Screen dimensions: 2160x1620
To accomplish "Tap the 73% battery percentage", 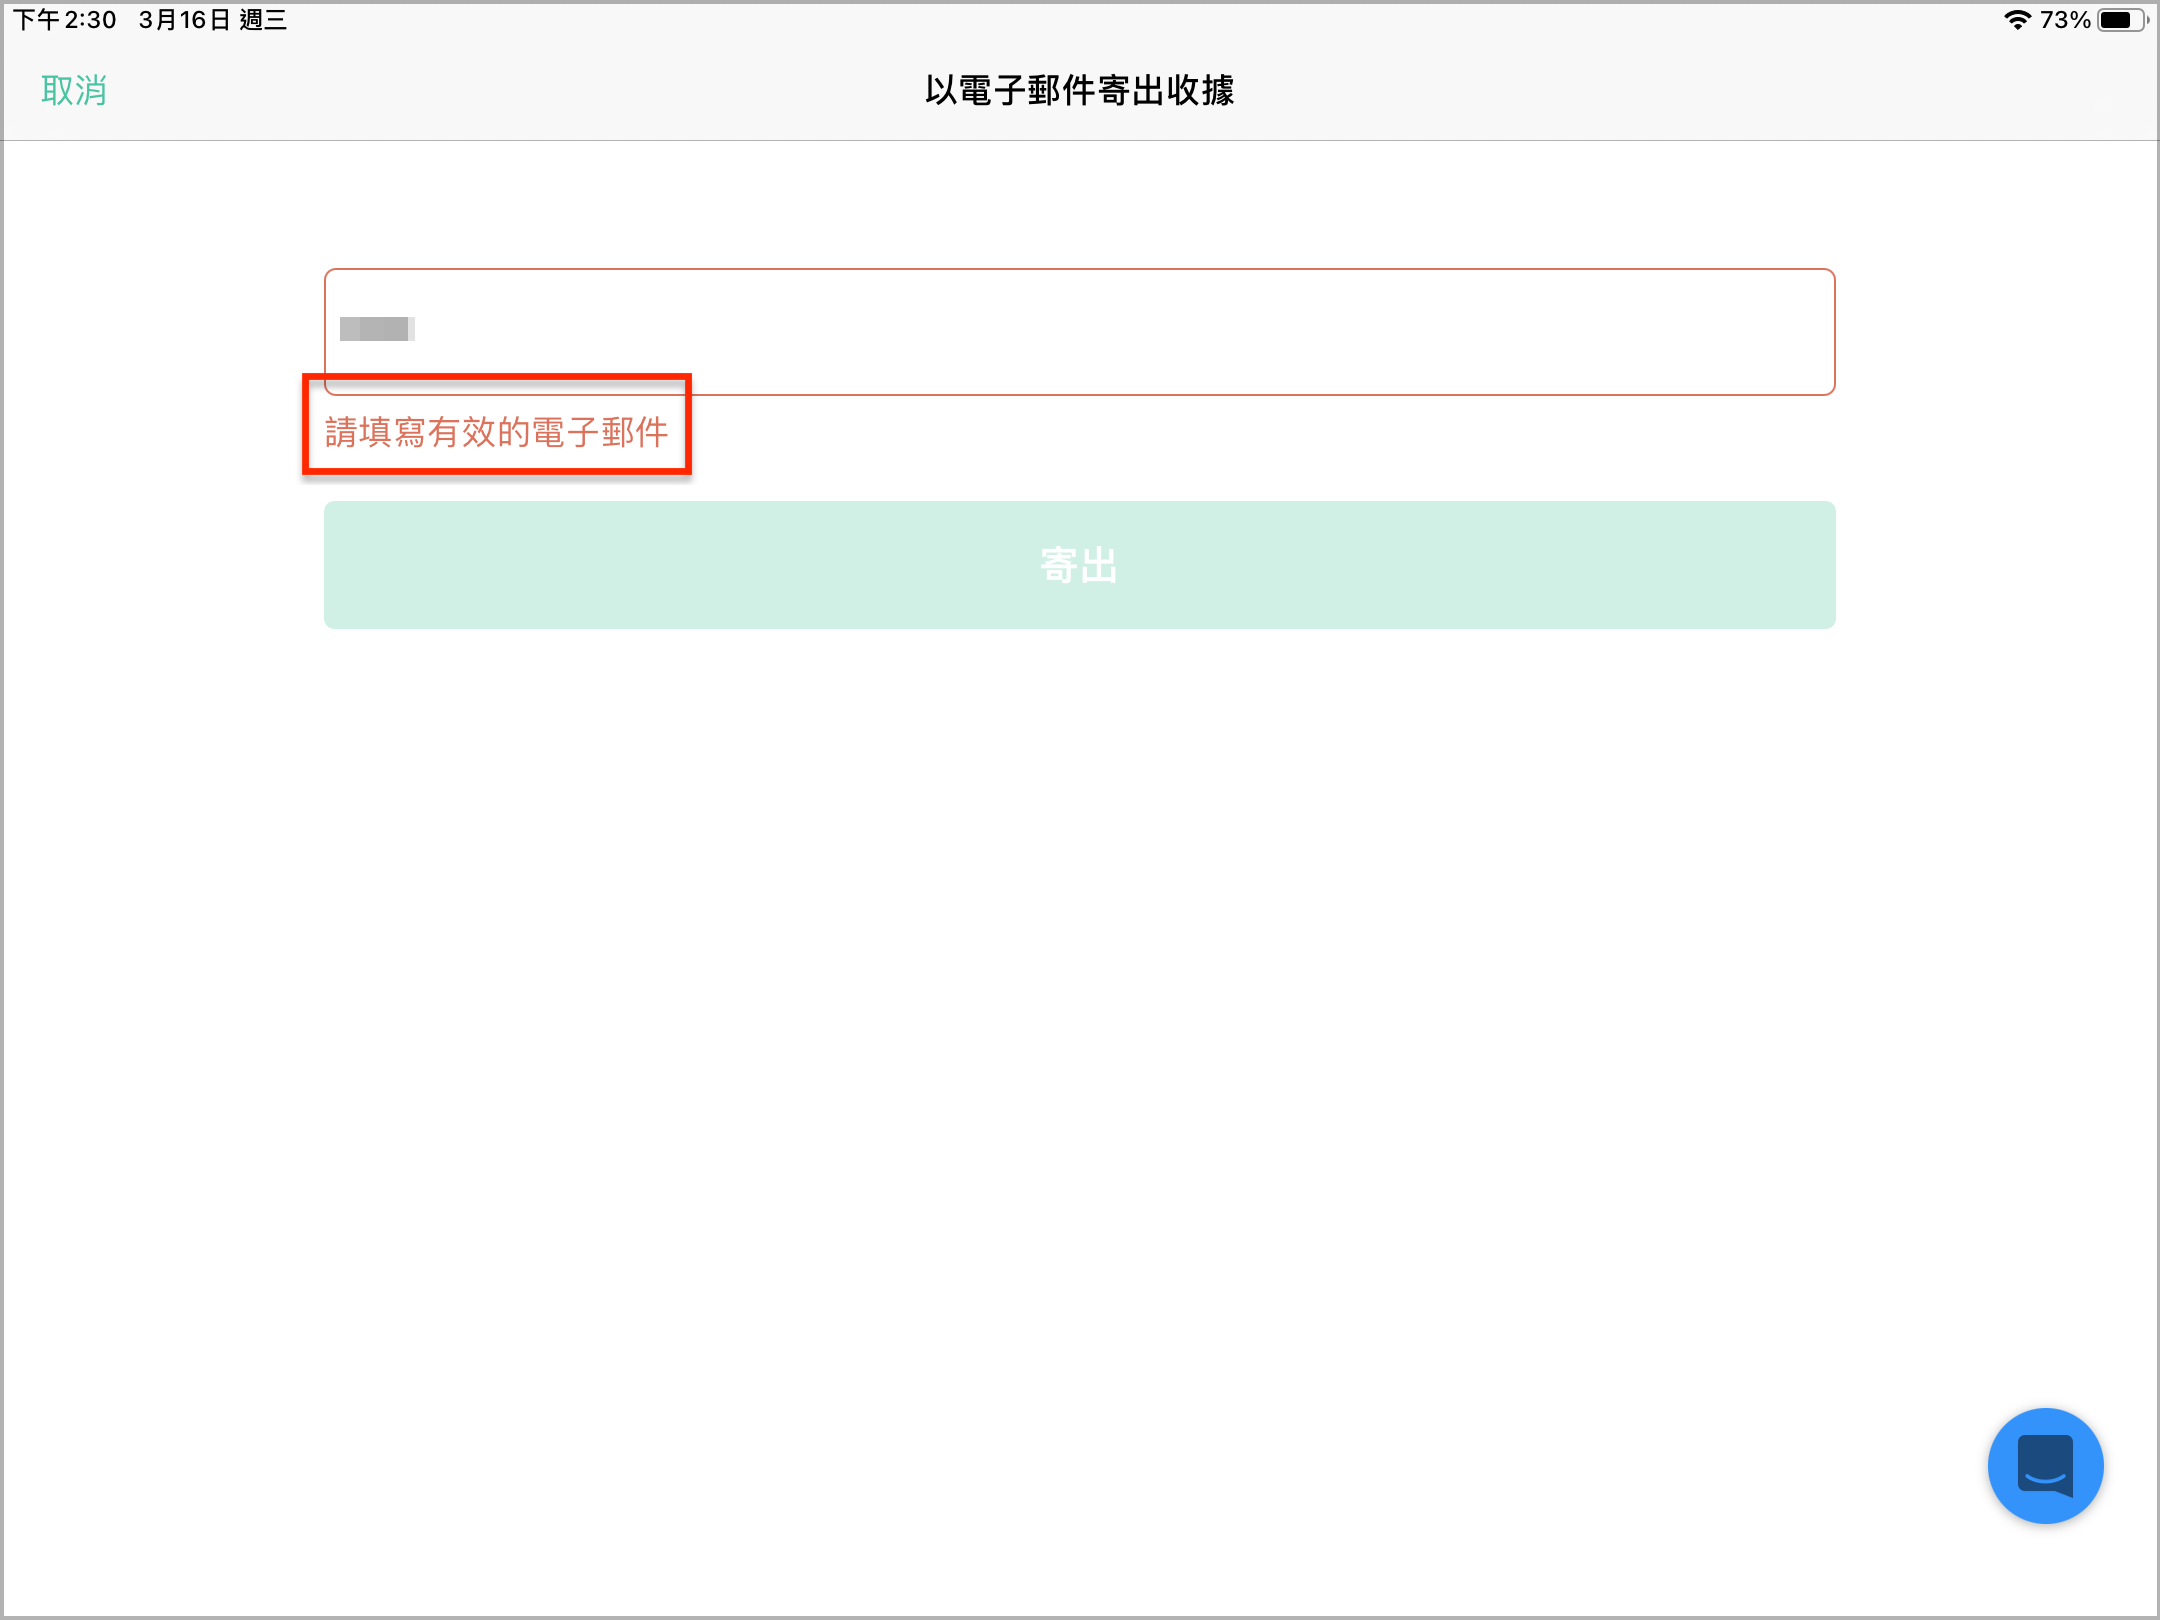I will (2065, 20).
